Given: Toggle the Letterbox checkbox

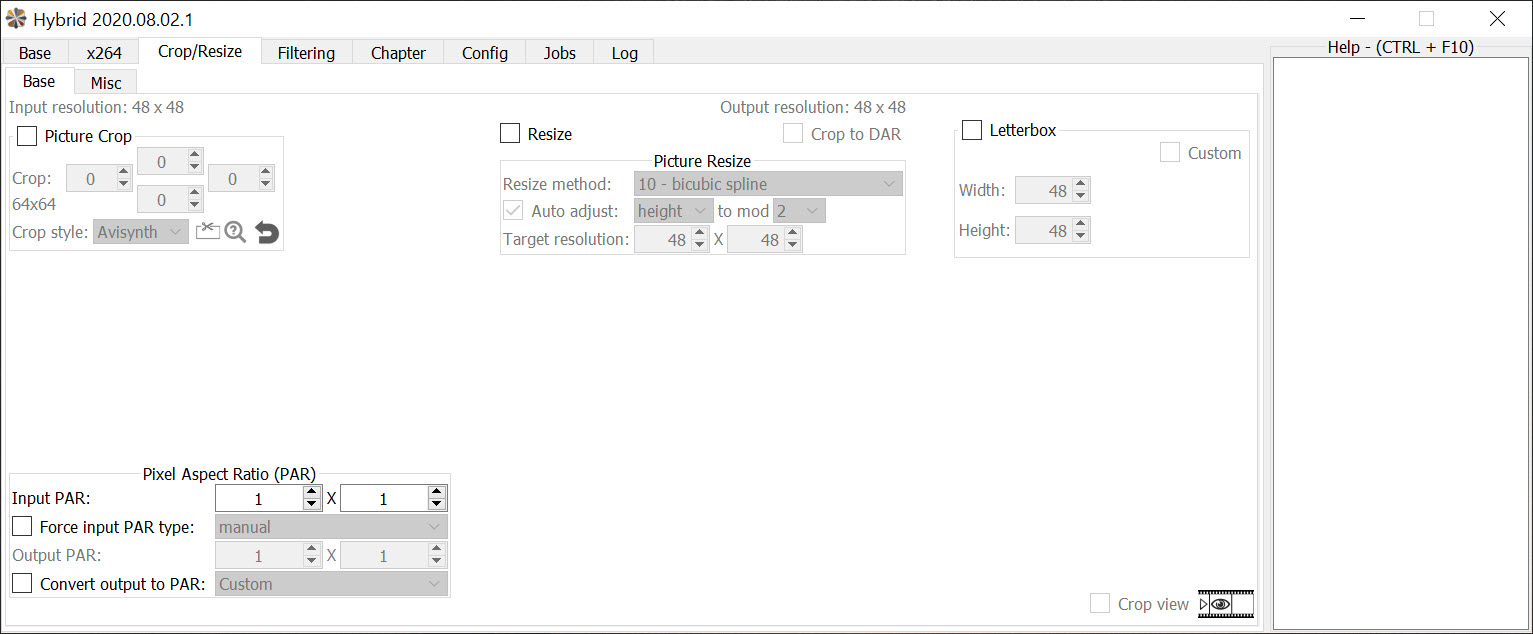Looking at the screenshot, I should point(971,130).
